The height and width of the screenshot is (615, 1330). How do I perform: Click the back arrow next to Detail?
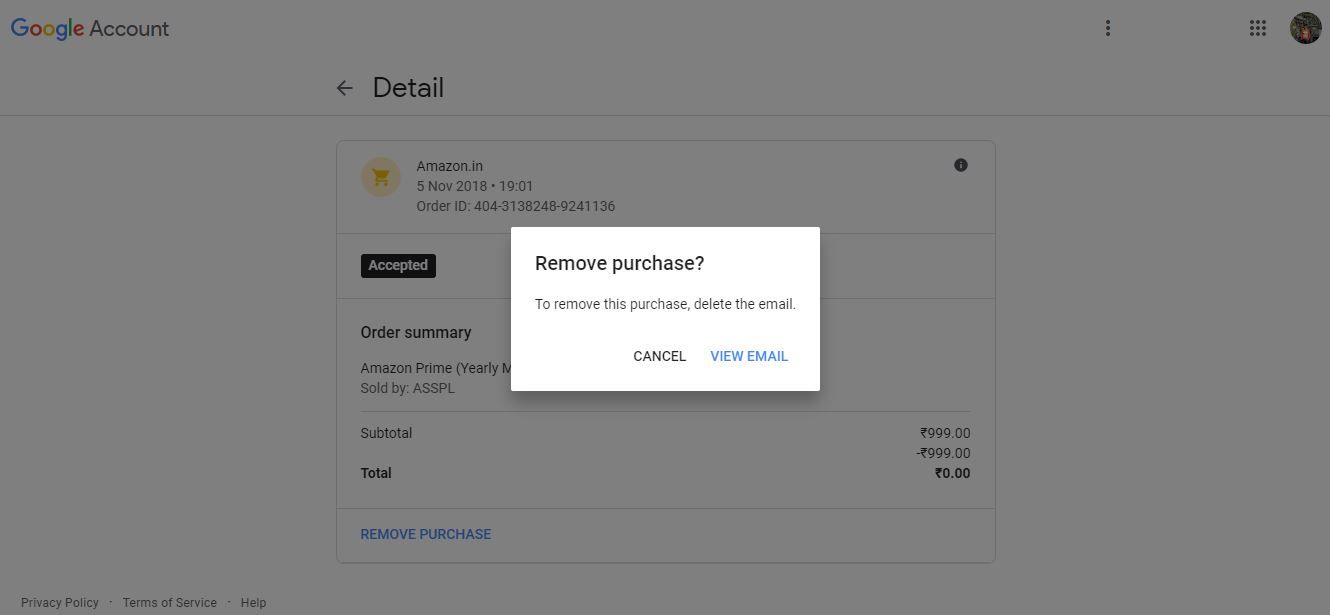[345, 88]
